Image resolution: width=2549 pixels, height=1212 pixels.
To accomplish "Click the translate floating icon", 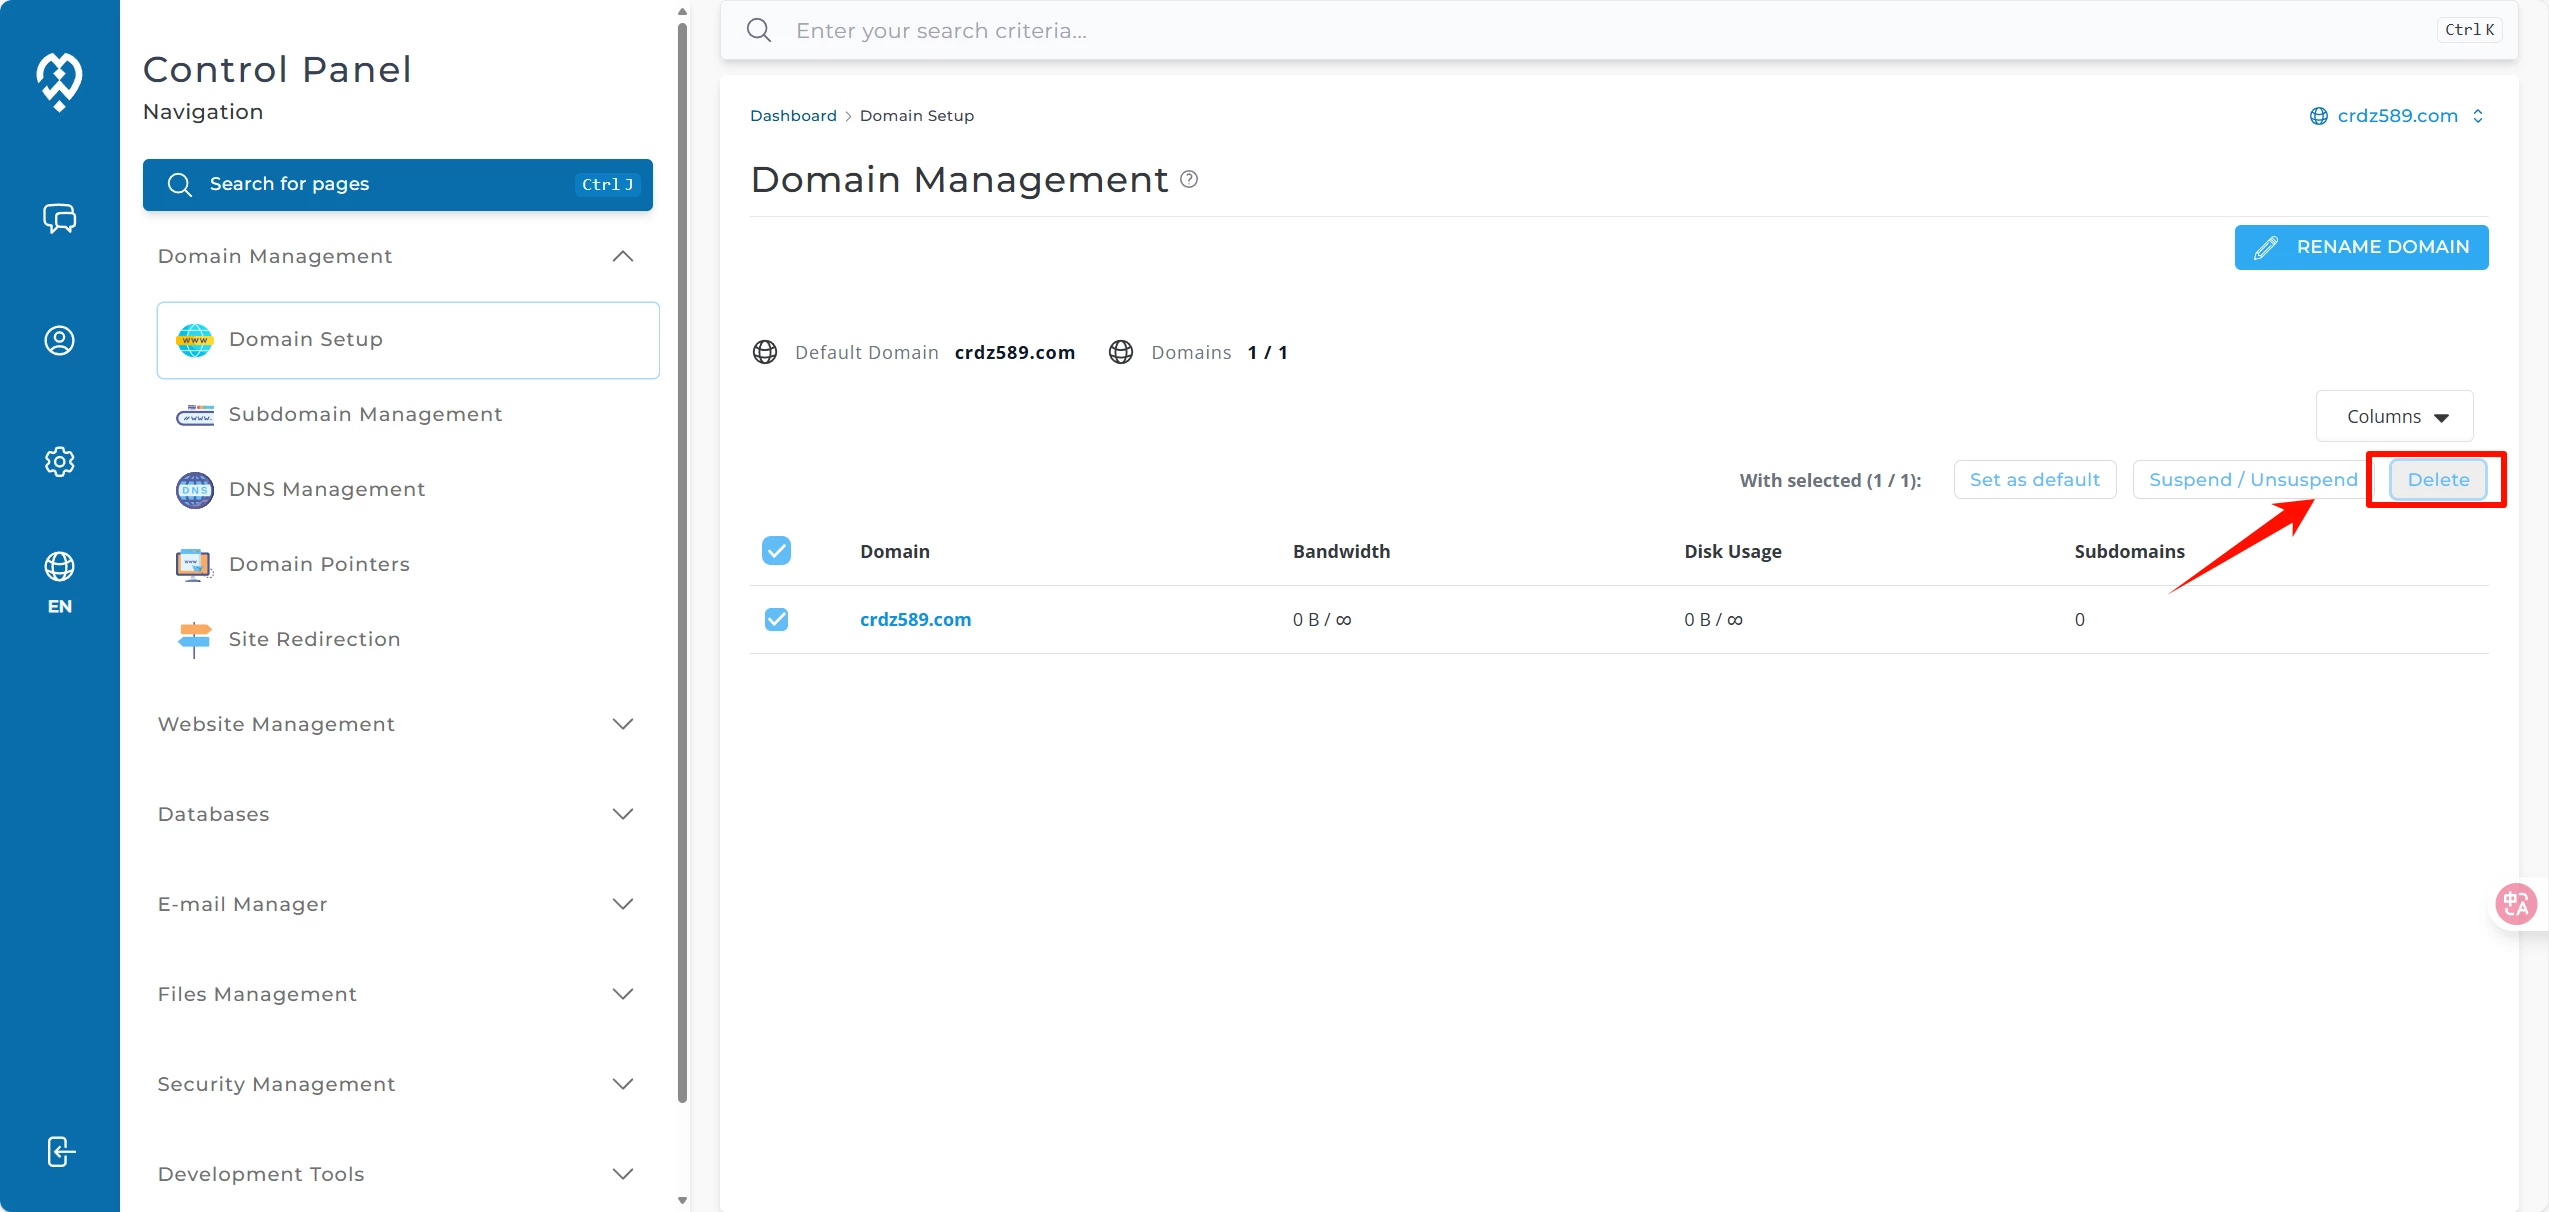I will pyautogui.click(x=2515, y=904).
